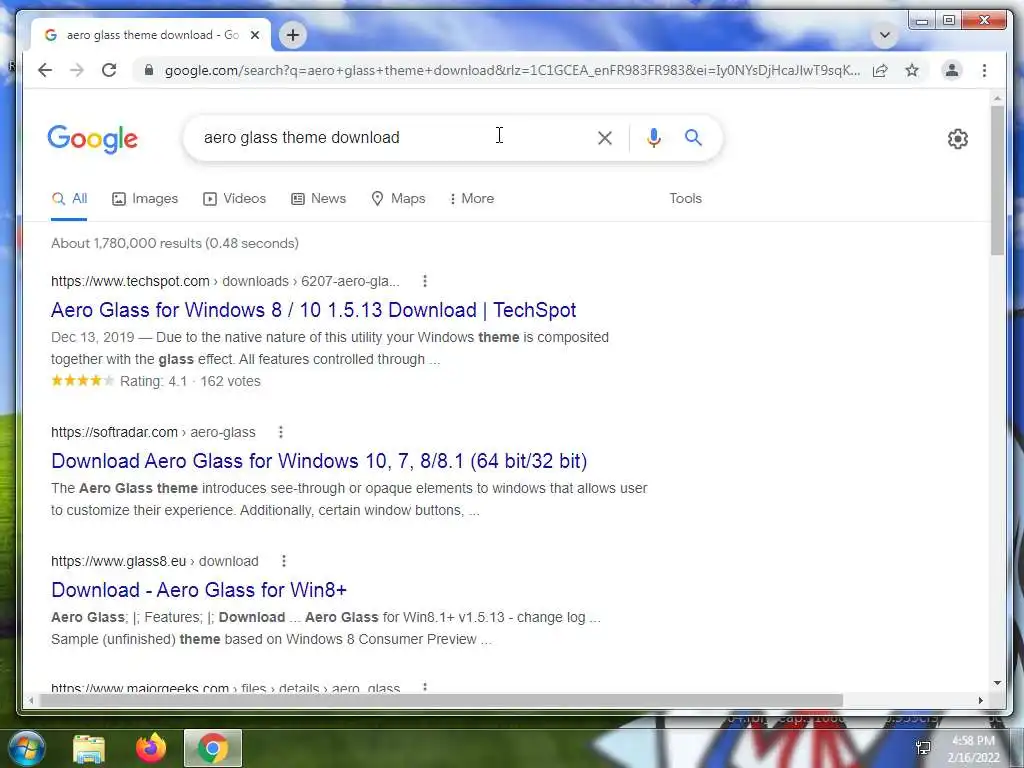Click the star rating of TechSpot result

(82, 381)
